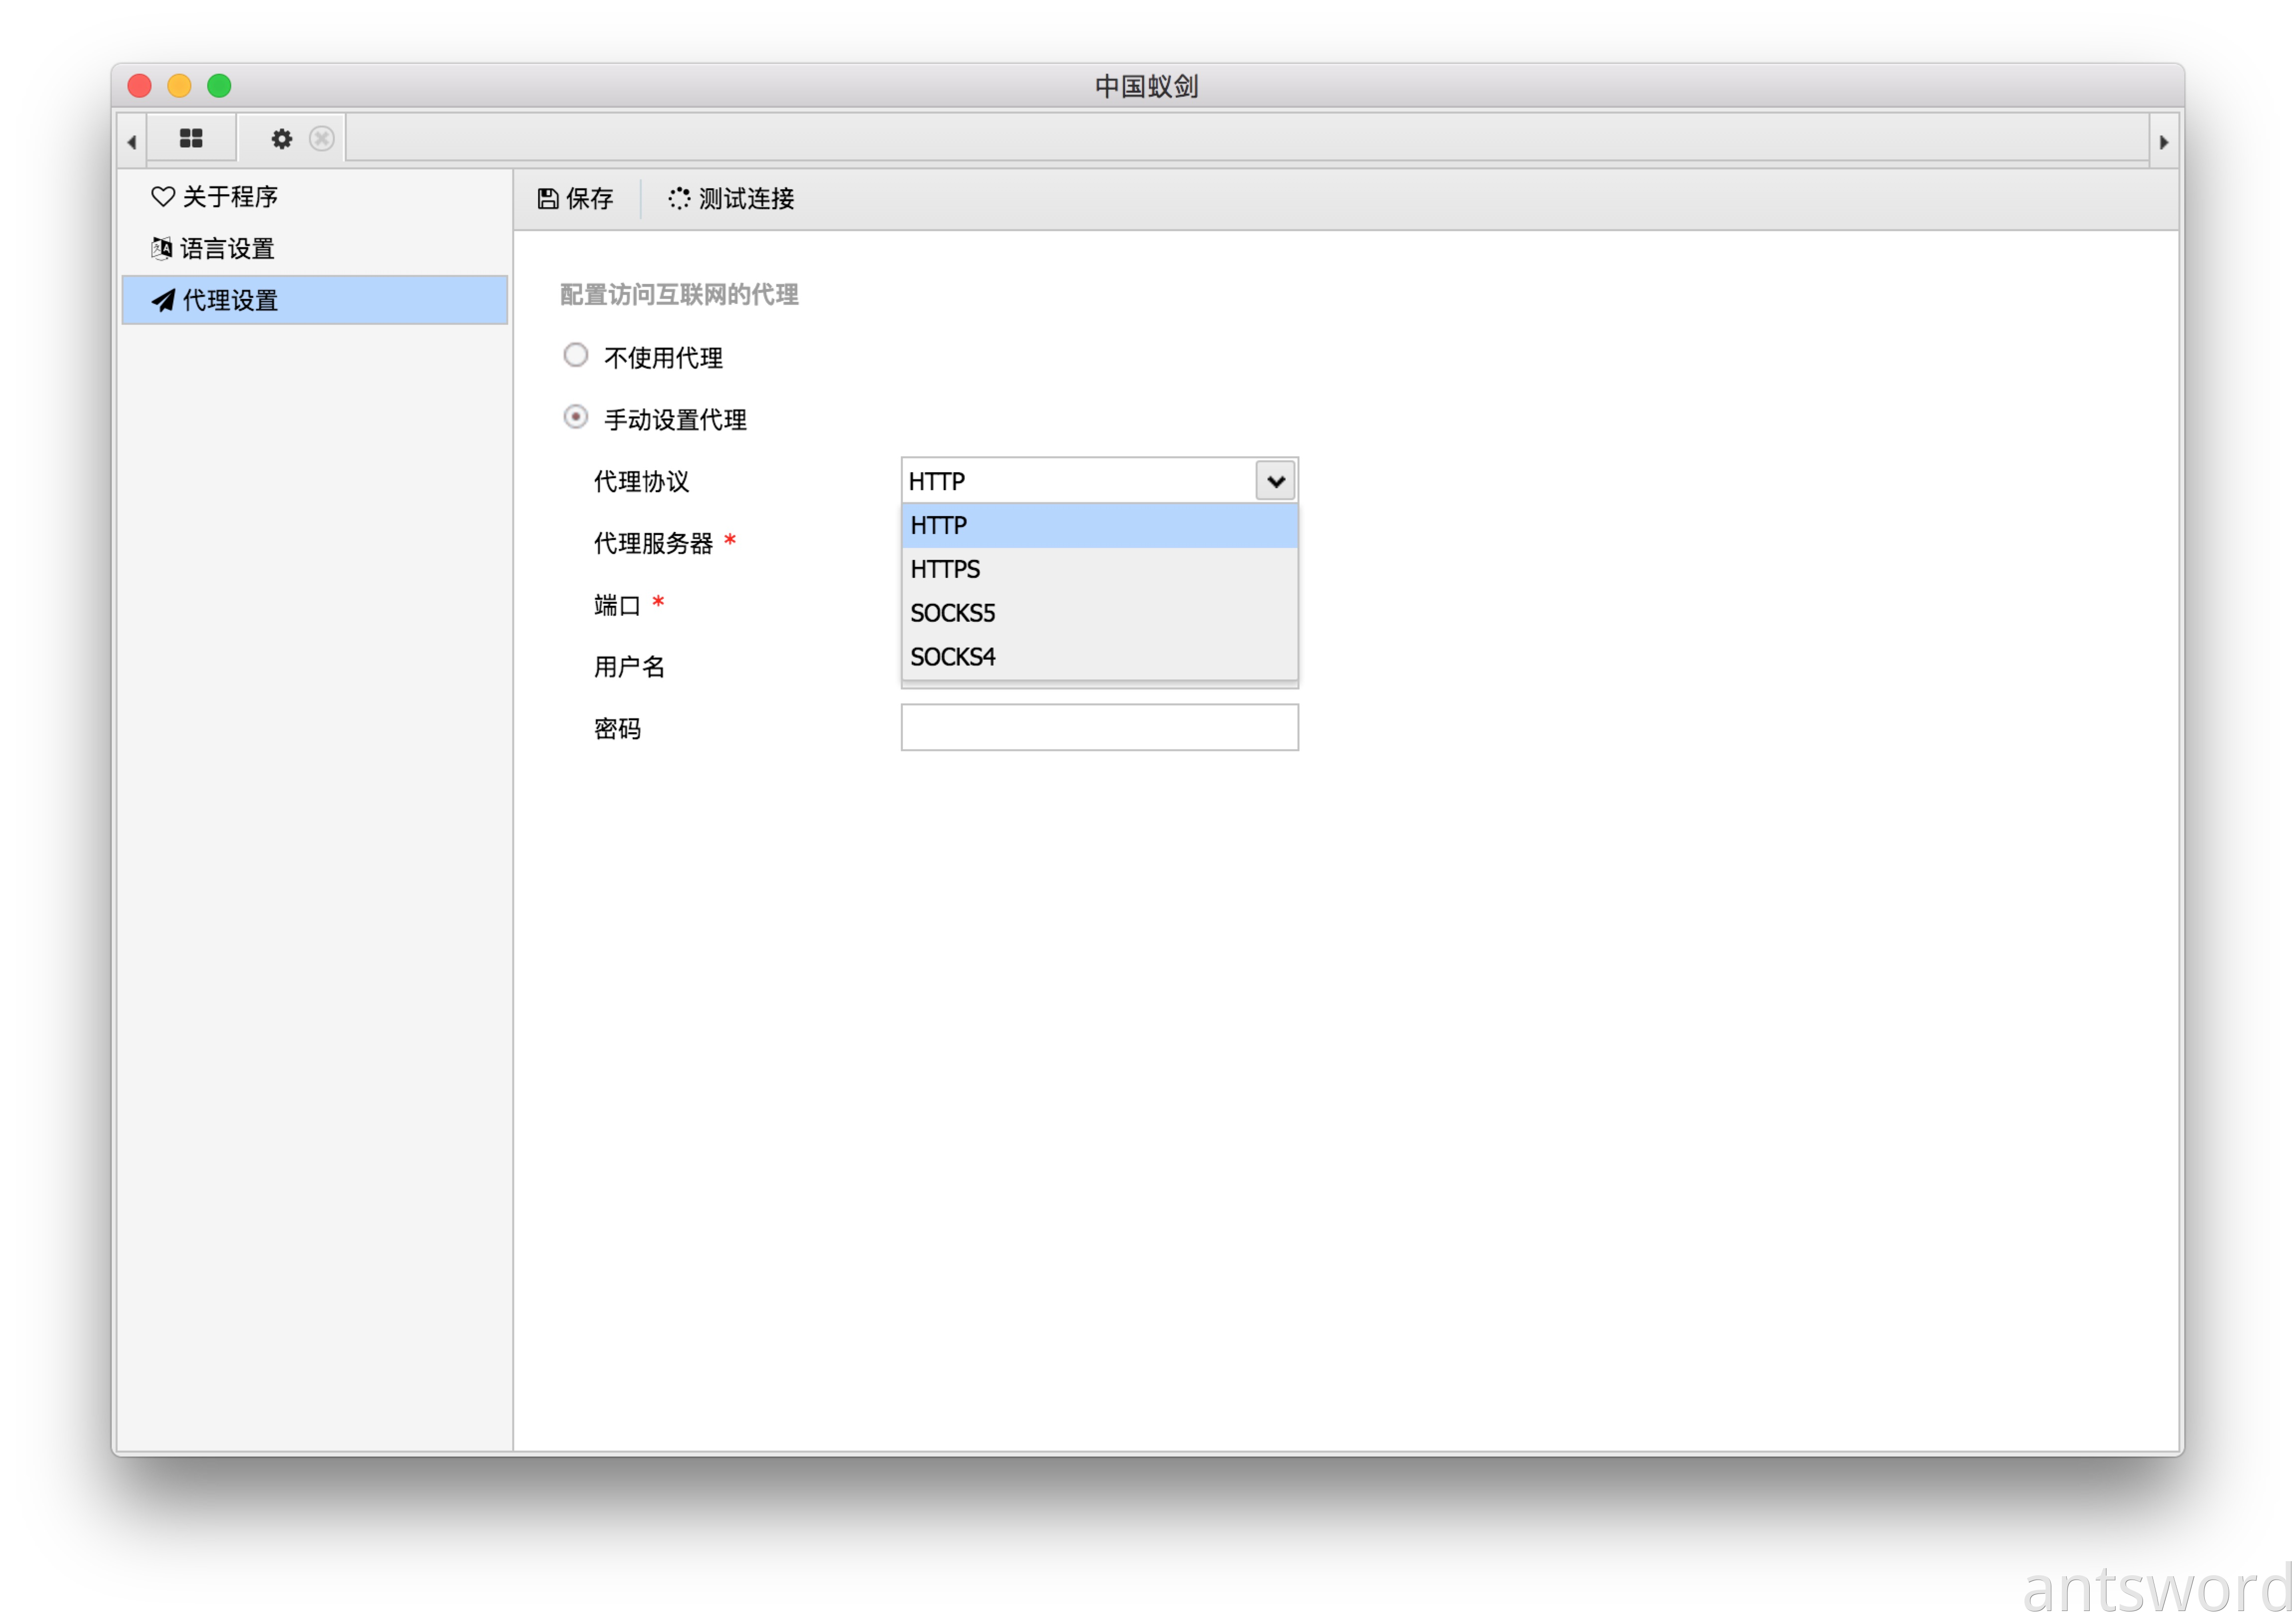The image size is (2296, 1616).
Task: Close the settings tab with X icon
Action: 321,139
